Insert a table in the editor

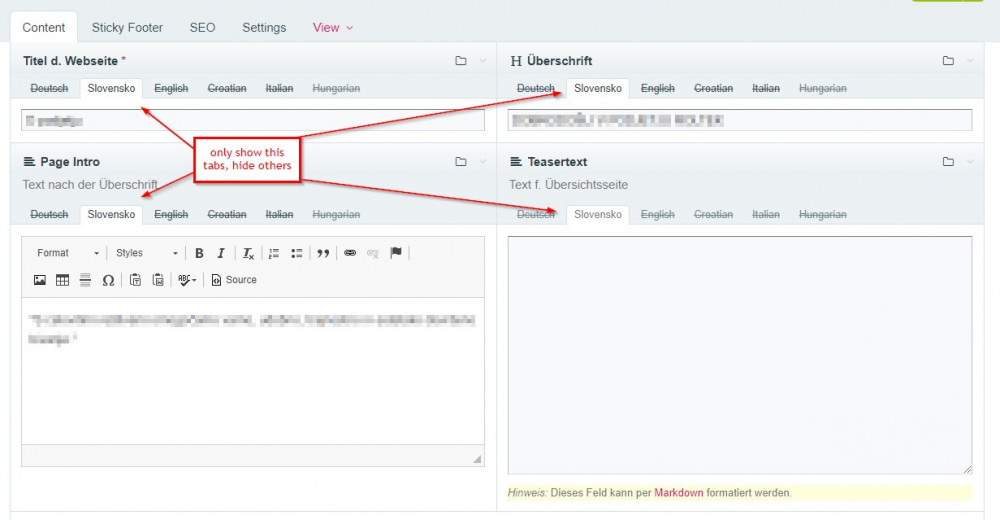[62, 280]
